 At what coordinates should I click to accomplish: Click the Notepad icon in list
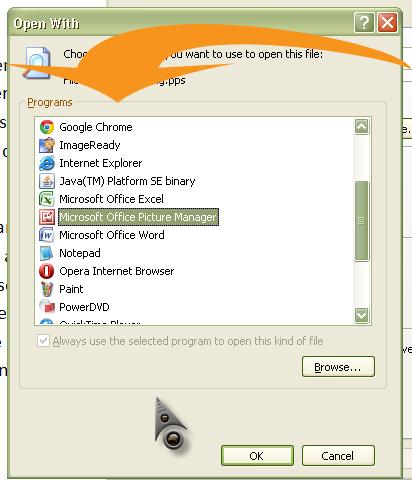[x=47, y=253]
